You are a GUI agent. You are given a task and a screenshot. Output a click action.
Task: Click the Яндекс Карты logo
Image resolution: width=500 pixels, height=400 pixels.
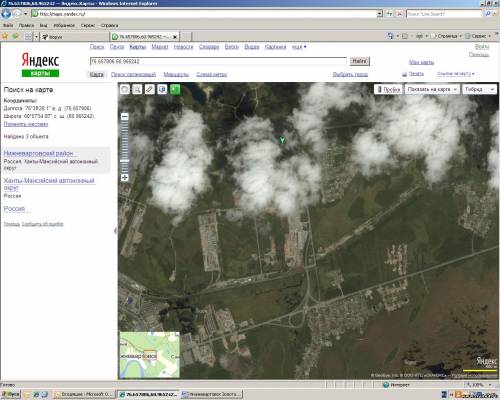tap(40, 65)
